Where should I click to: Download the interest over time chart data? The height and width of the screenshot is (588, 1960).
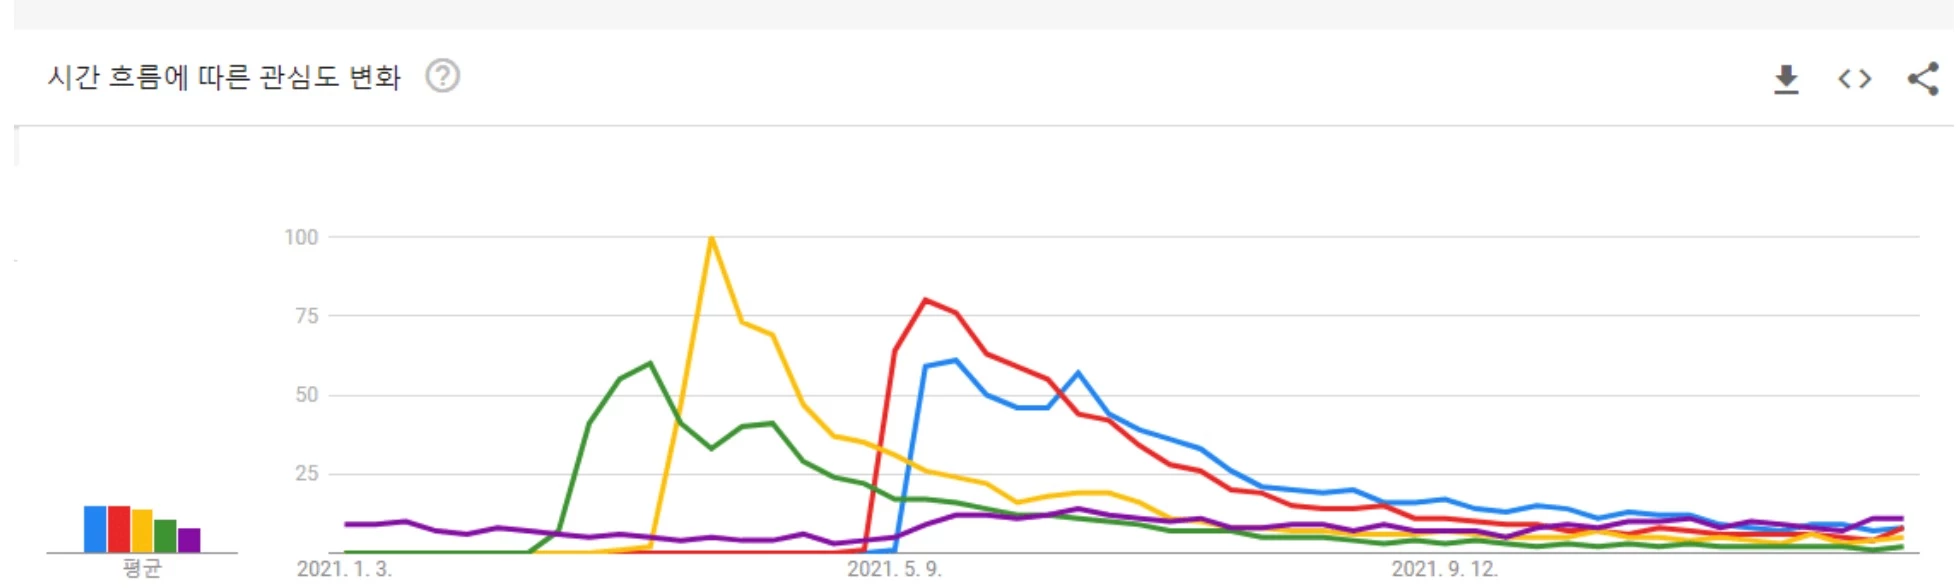1786,79
